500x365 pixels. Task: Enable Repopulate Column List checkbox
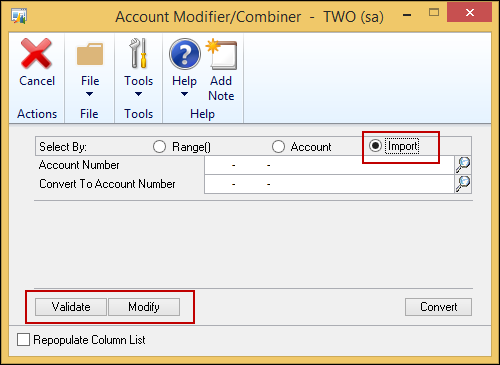coord(23,340)
